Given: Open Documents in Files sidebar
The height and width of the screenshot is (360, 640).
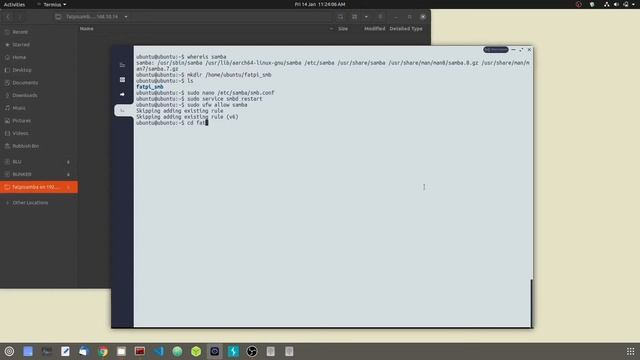Looking at the screenshot, I should point(39,82).
